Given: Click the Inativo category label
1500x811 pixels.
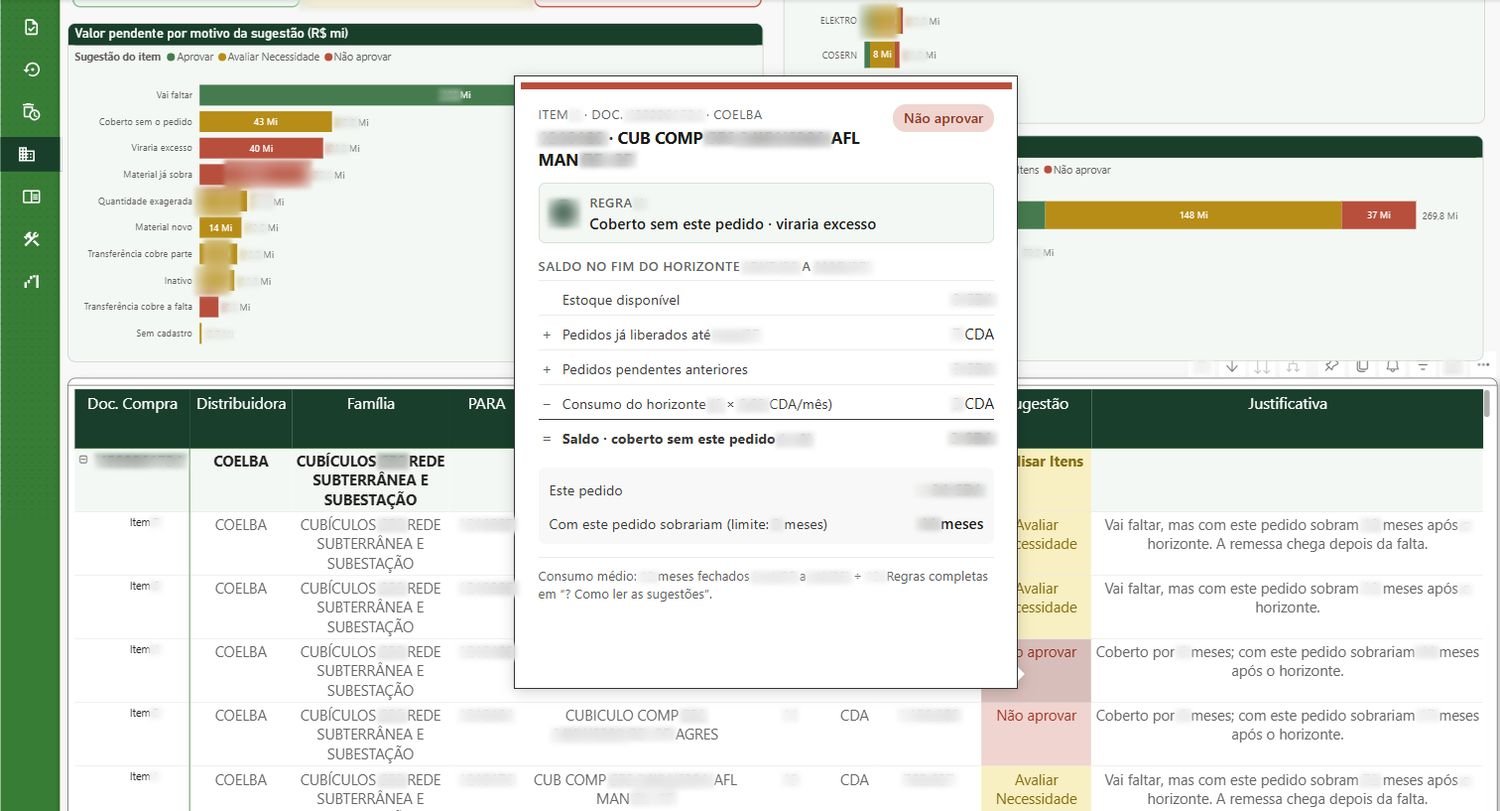Looking at the screenshot, I should tap(178, 281).
